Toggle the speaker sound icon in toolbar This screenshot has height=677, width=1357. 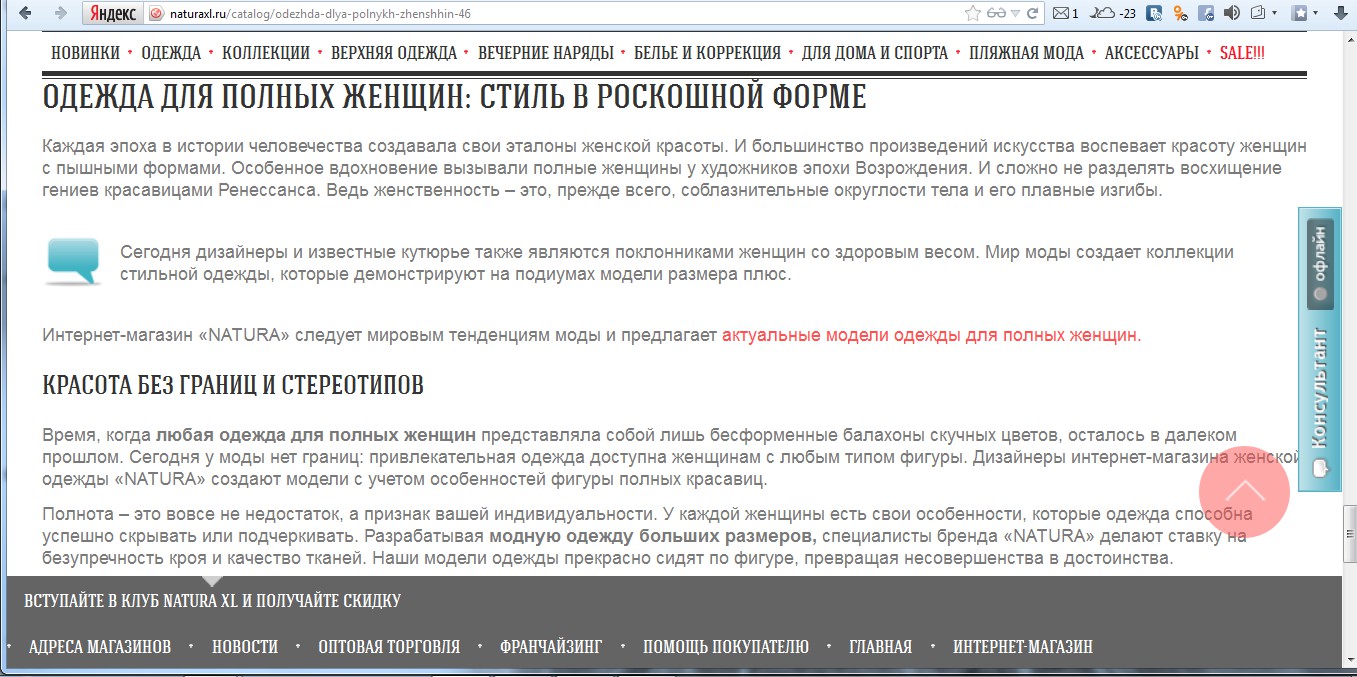click(x=1232, y=13)
